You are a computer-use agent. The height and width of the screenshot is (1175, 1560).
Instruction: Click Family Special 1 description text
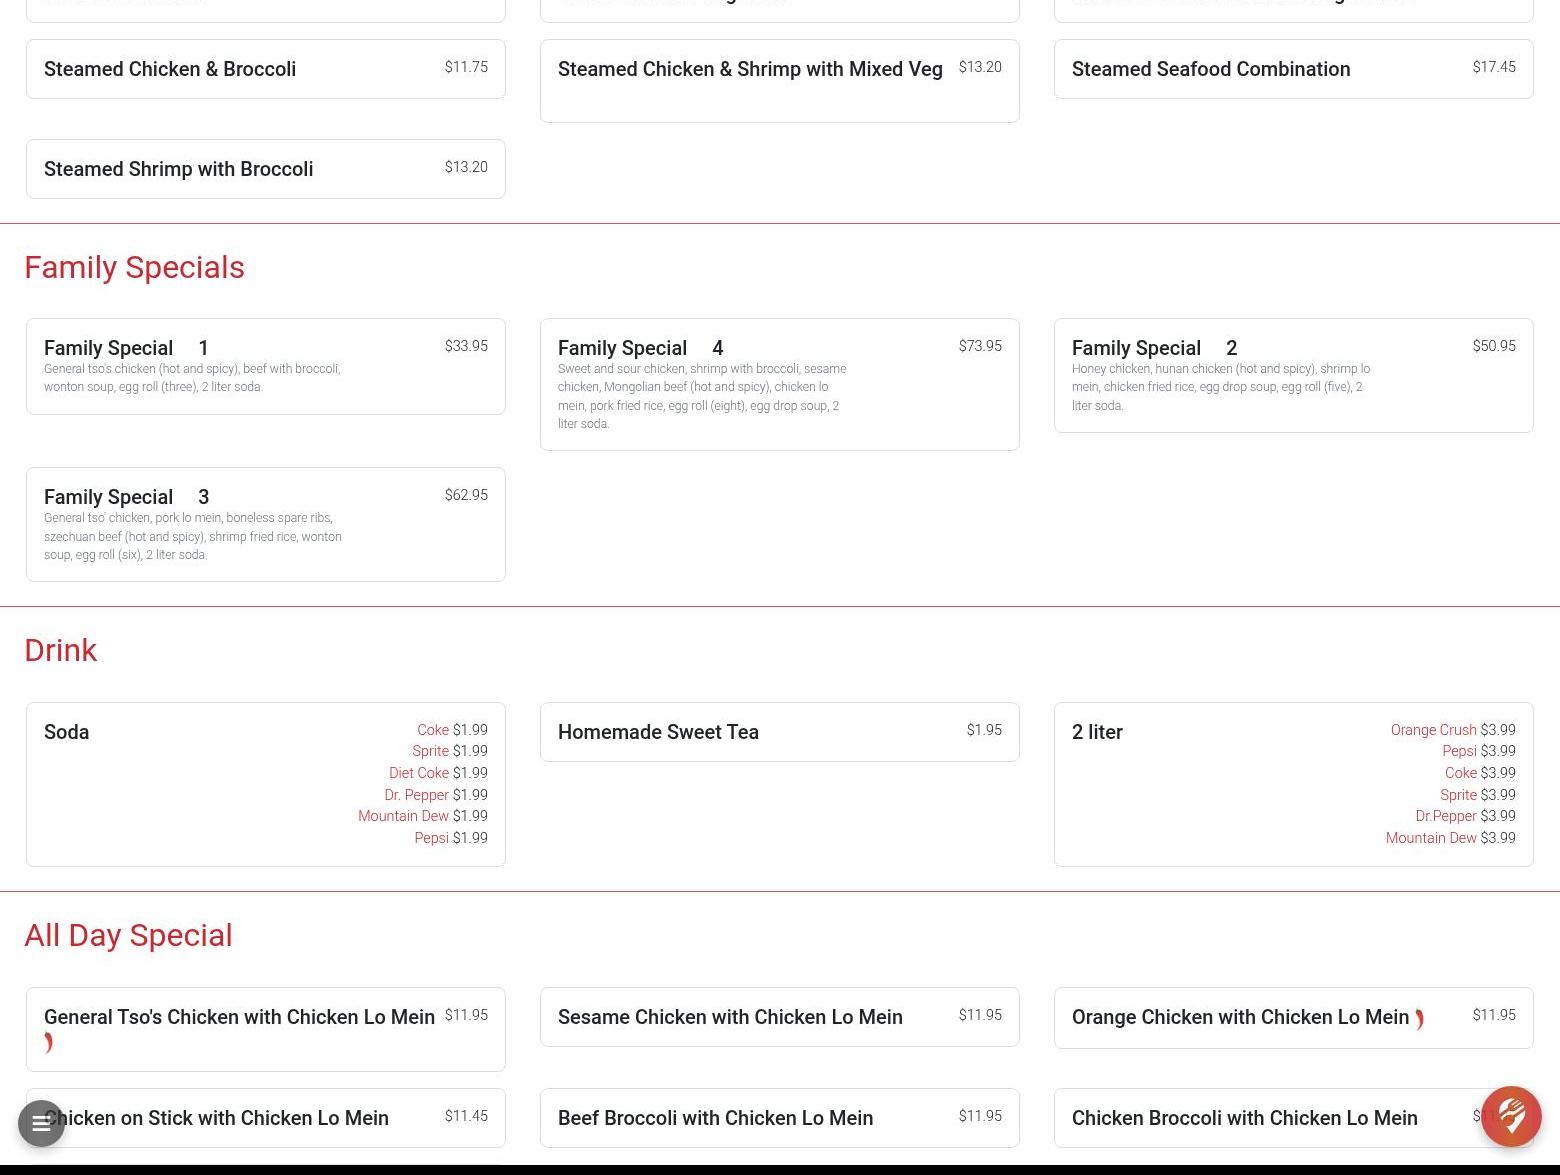pyautogui.click(x=192, y=378)
